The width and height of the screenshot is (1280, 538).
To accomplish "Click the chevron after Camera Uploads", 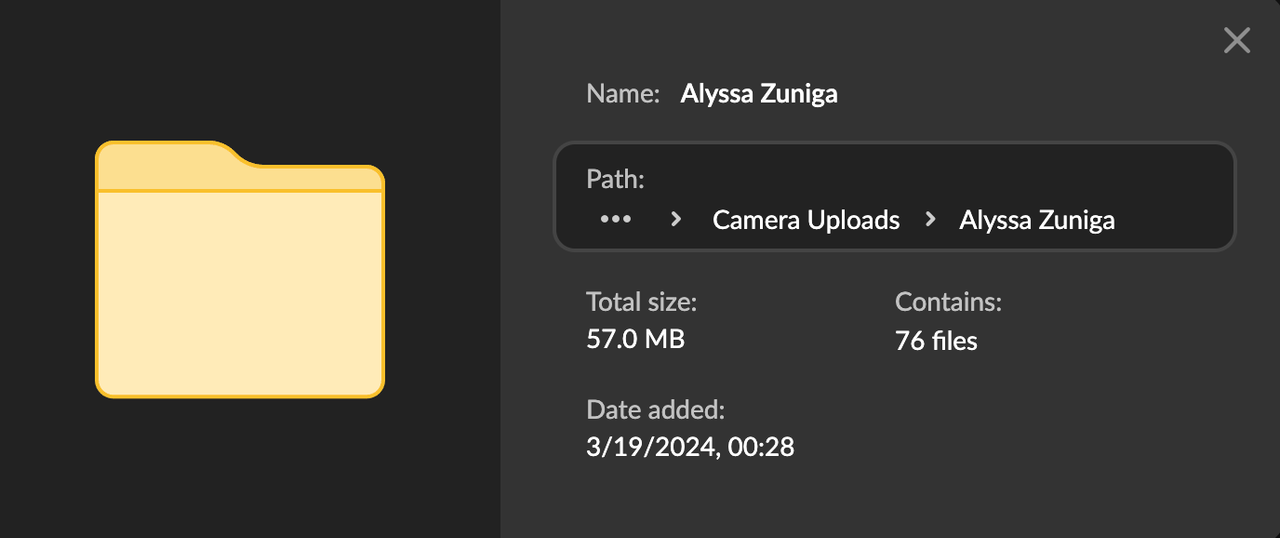I will pyautogui.click(x=930, y=219).
